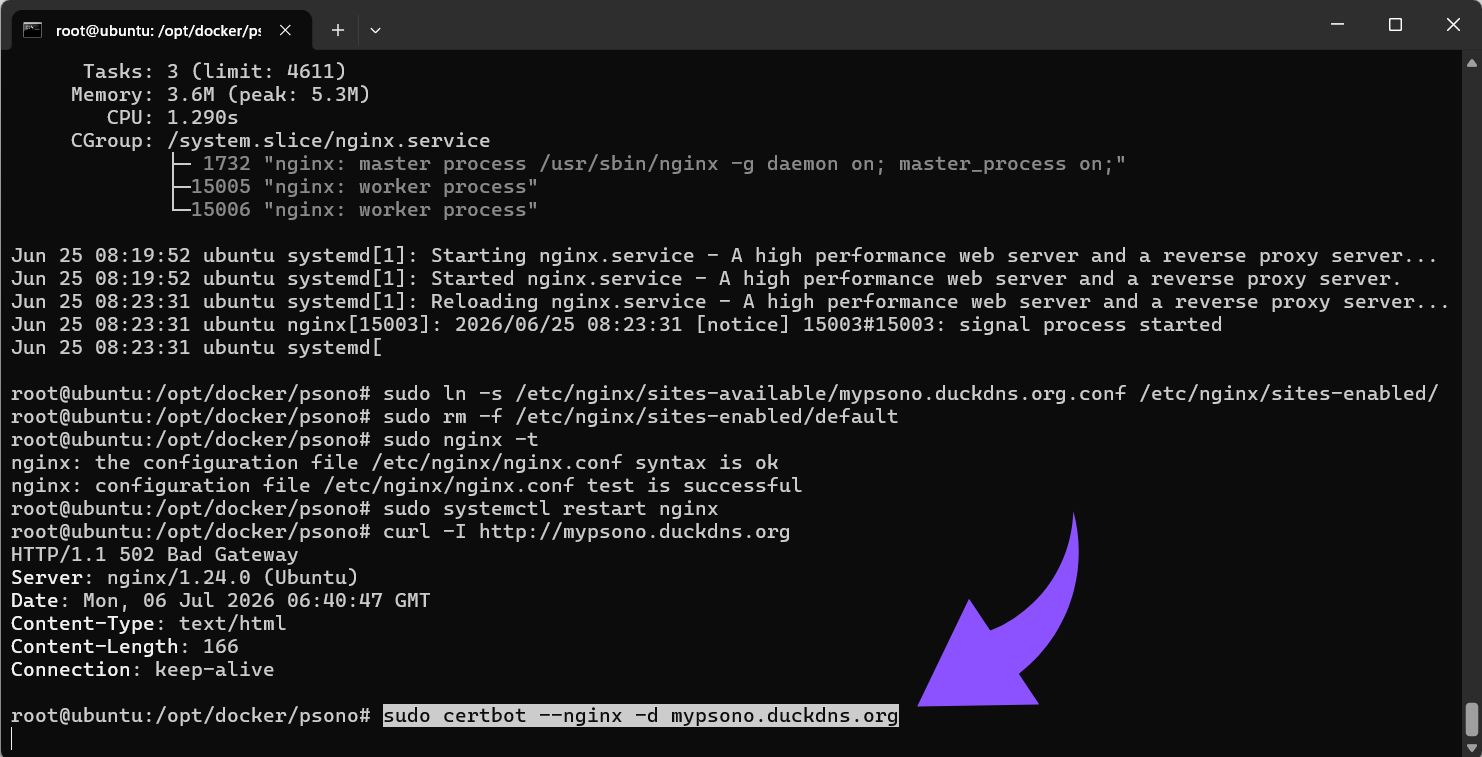Close the root@ubuntu terminal tab
The image size is (1482, 757).
(285, 30)
